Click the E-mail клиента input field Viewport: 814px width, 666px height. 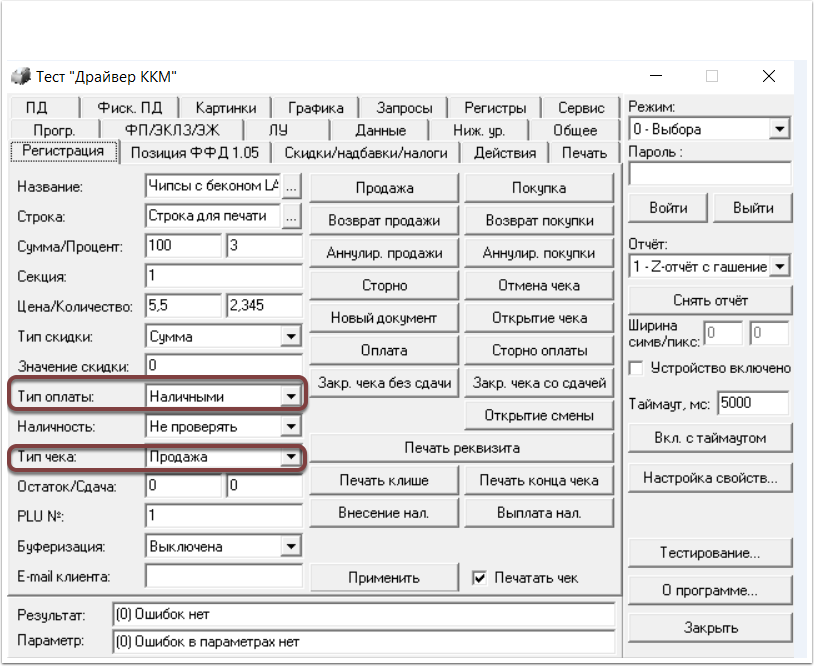coord(224,576)
